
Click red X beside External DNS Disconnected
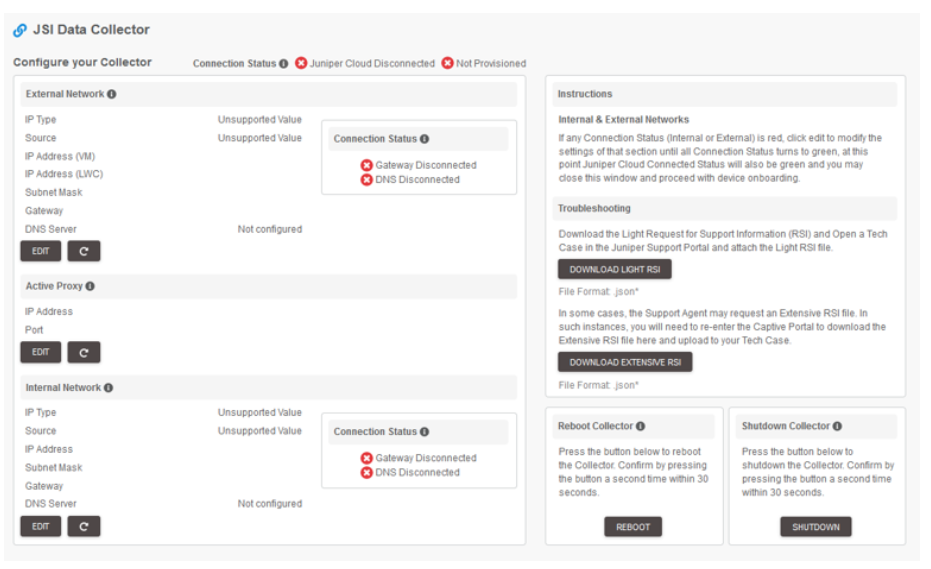[366, 179]
